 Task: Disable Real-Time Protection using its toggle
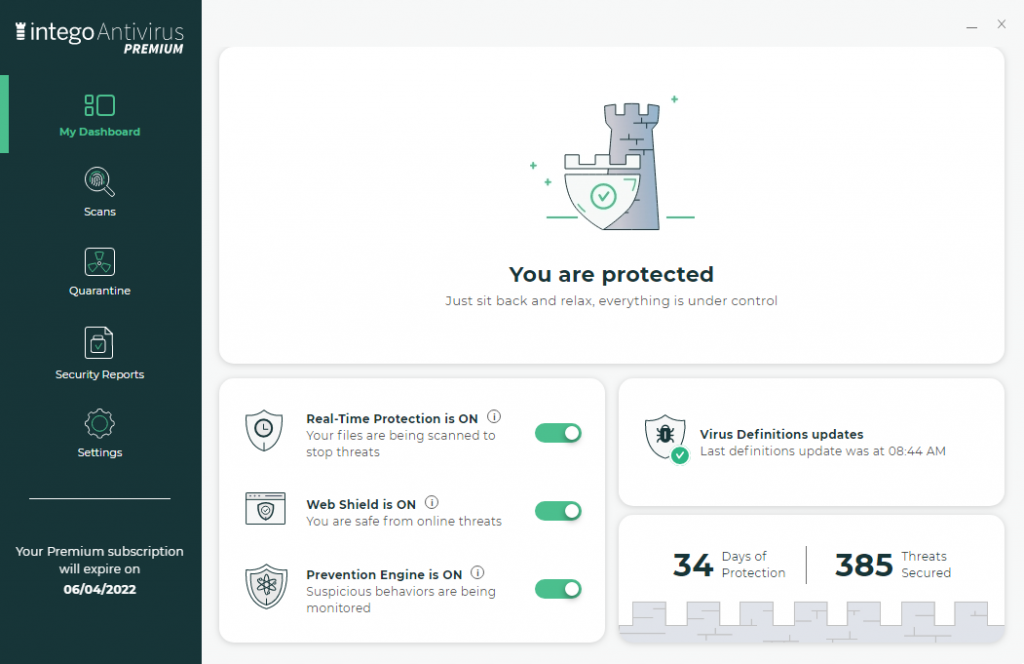pyautogui.click(x=557, y=432)
